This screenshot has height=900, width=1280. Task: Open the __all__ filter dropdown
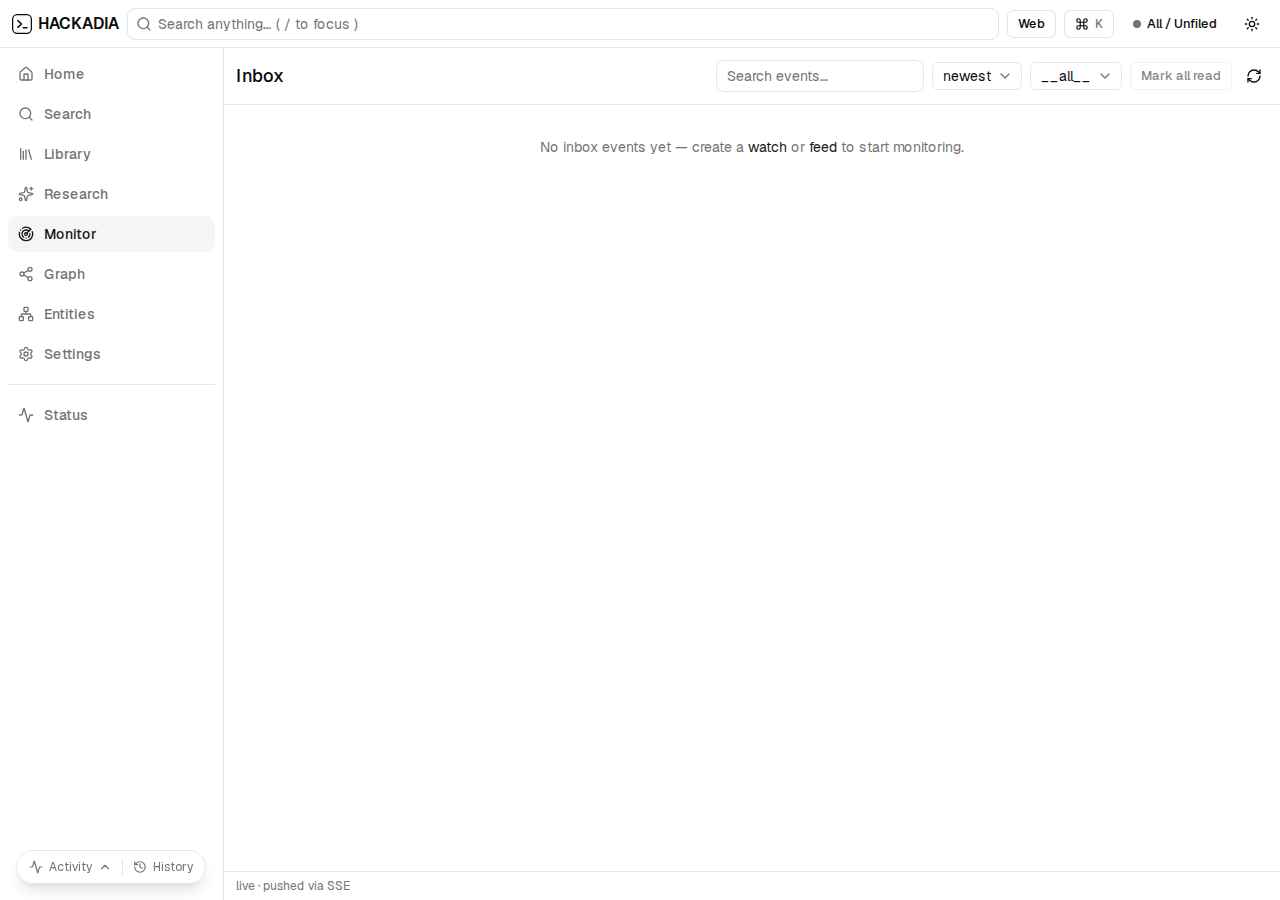click(1076, 76)
